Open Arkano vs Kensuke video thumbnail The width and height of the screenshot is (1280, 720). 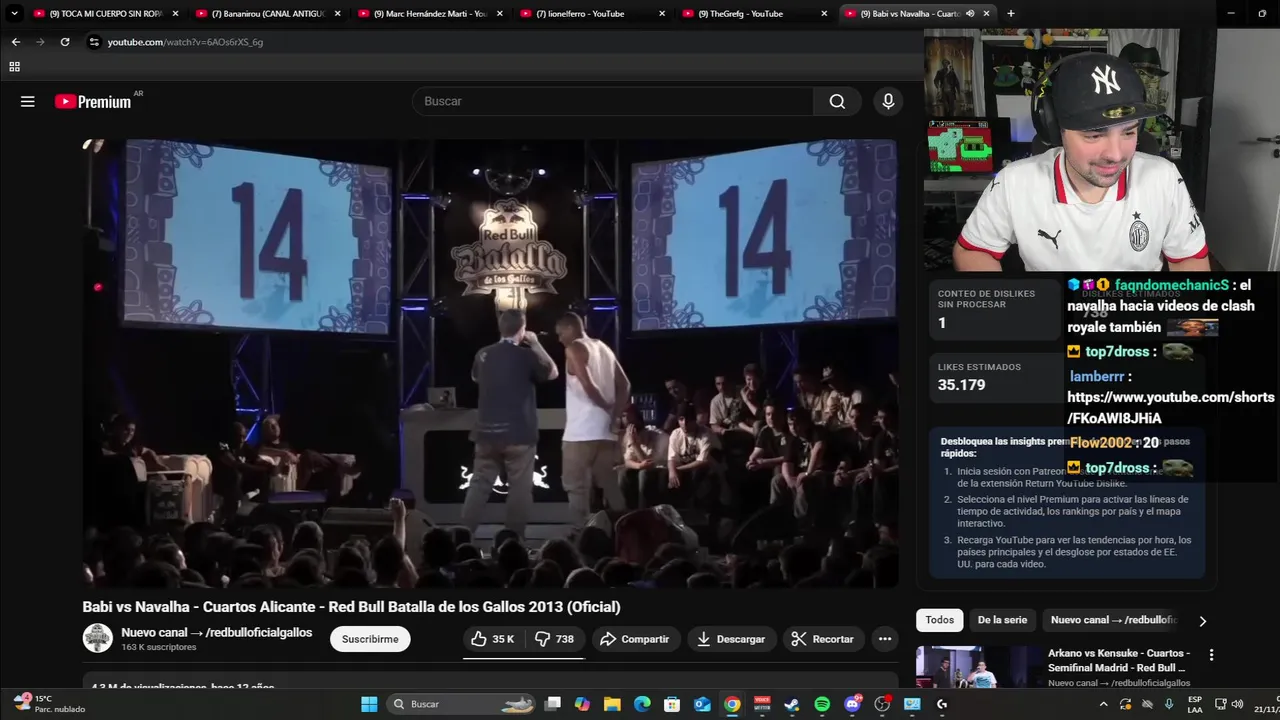[x=978, y=667]
